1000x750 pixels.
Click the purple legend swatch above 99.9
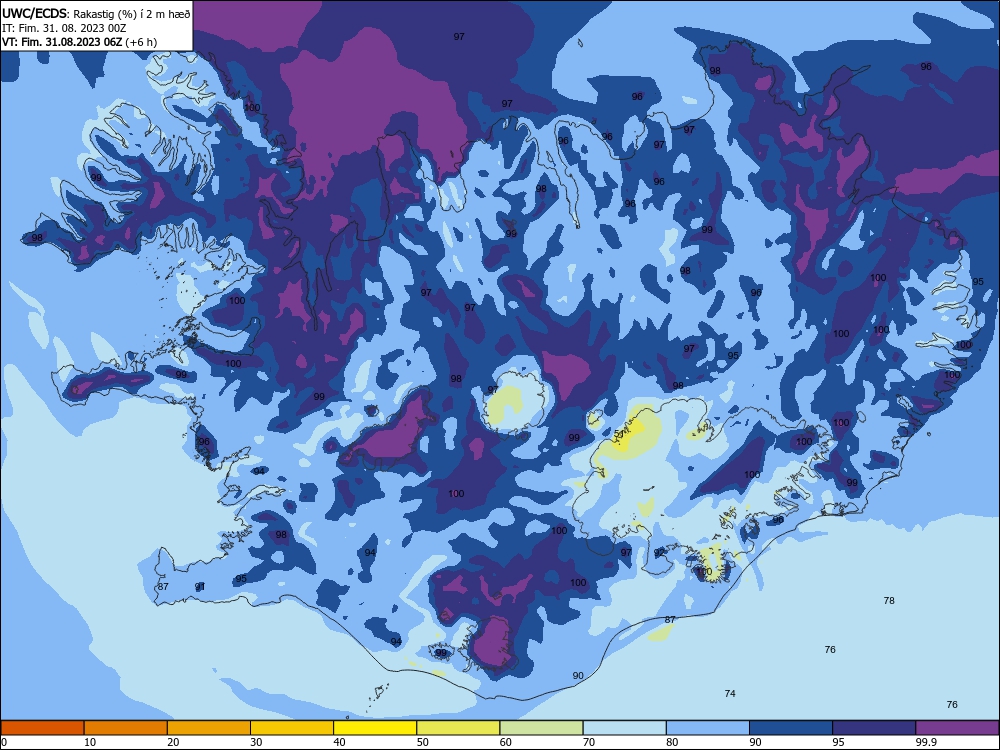click(x=957, y=728)
